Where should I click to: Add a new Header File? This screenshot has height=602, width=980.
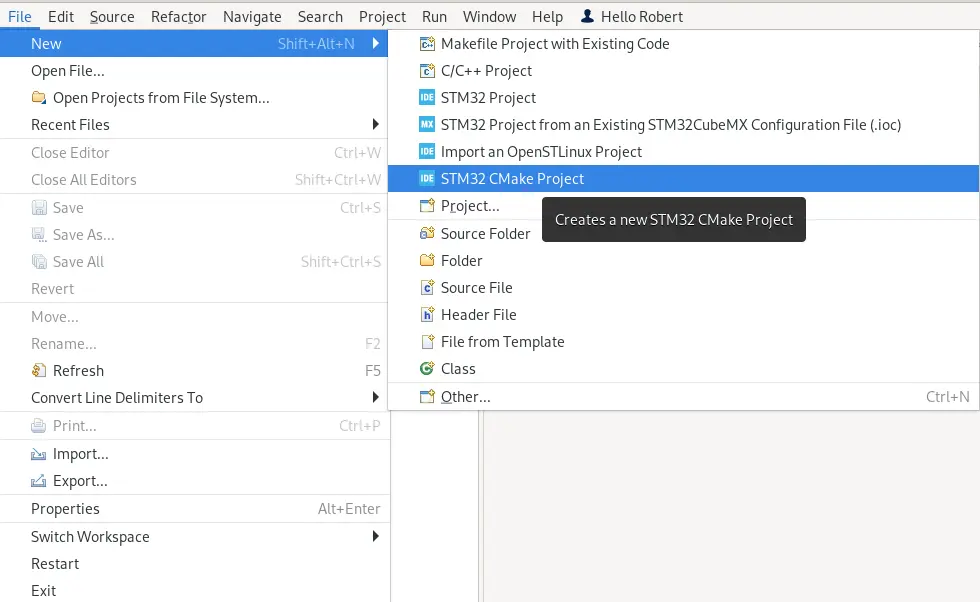478,314
